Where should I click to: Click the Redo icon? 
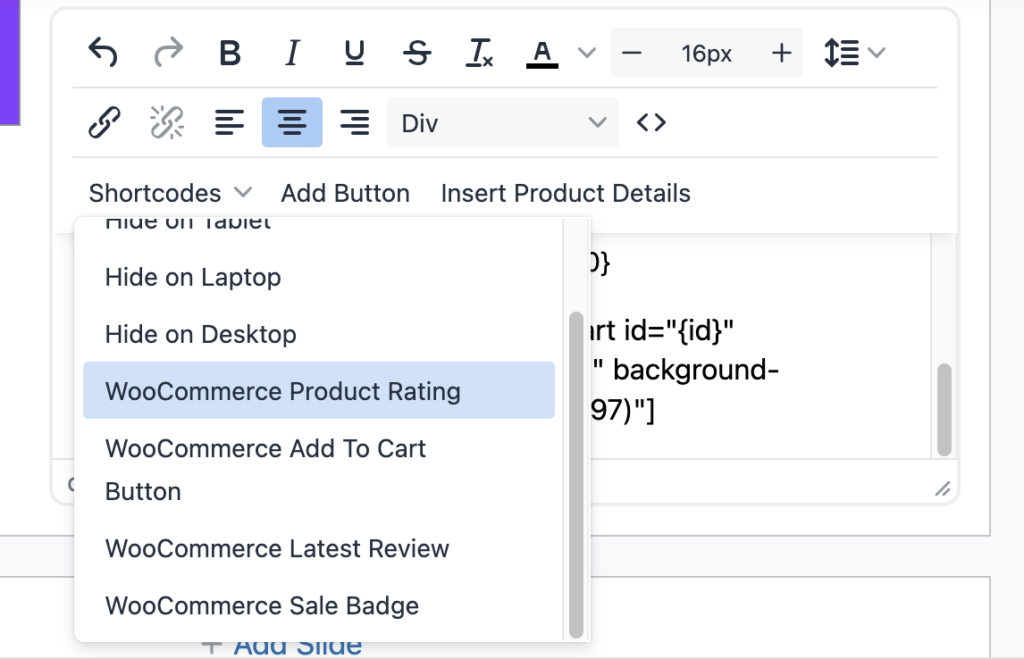[x=168, y=52]
